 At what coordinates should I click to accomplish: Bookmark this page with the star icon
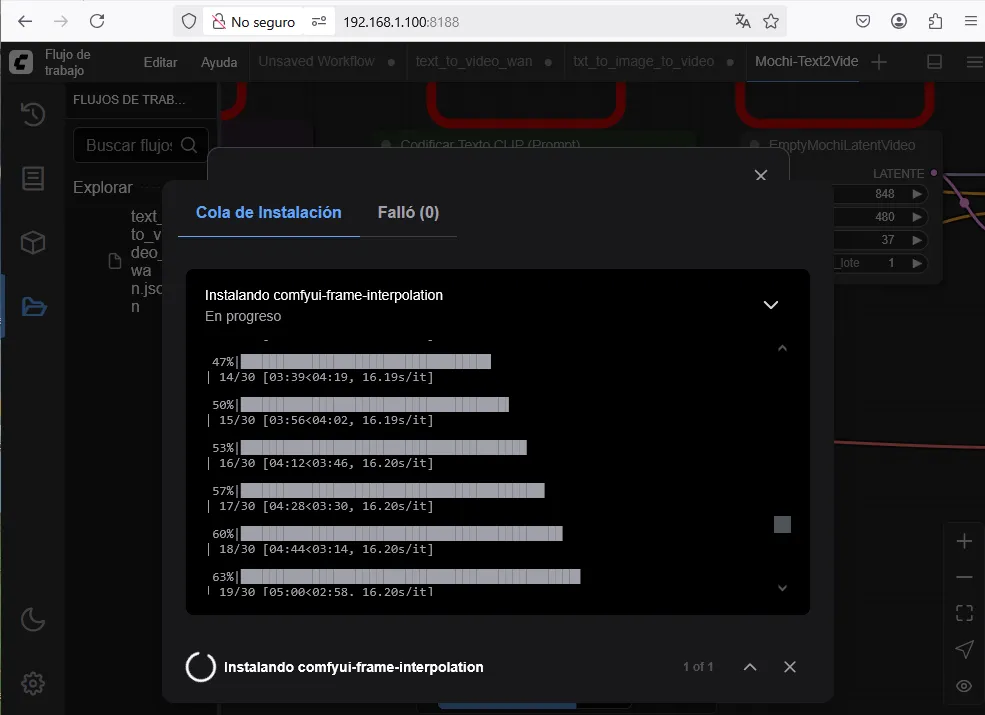[771, 21]
